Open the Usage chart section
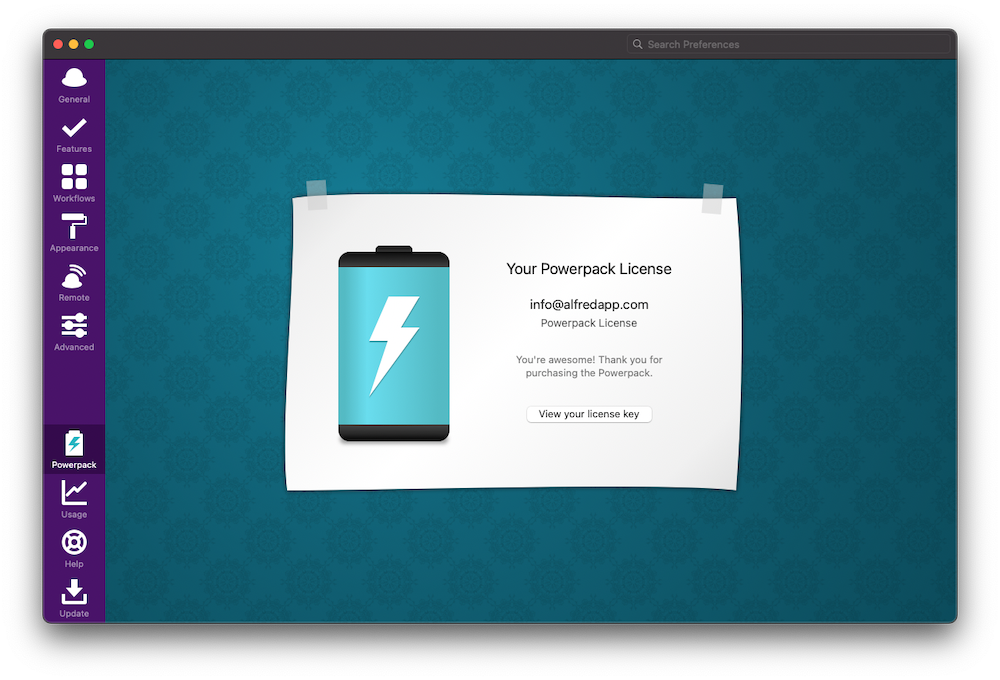 point(74,494)
